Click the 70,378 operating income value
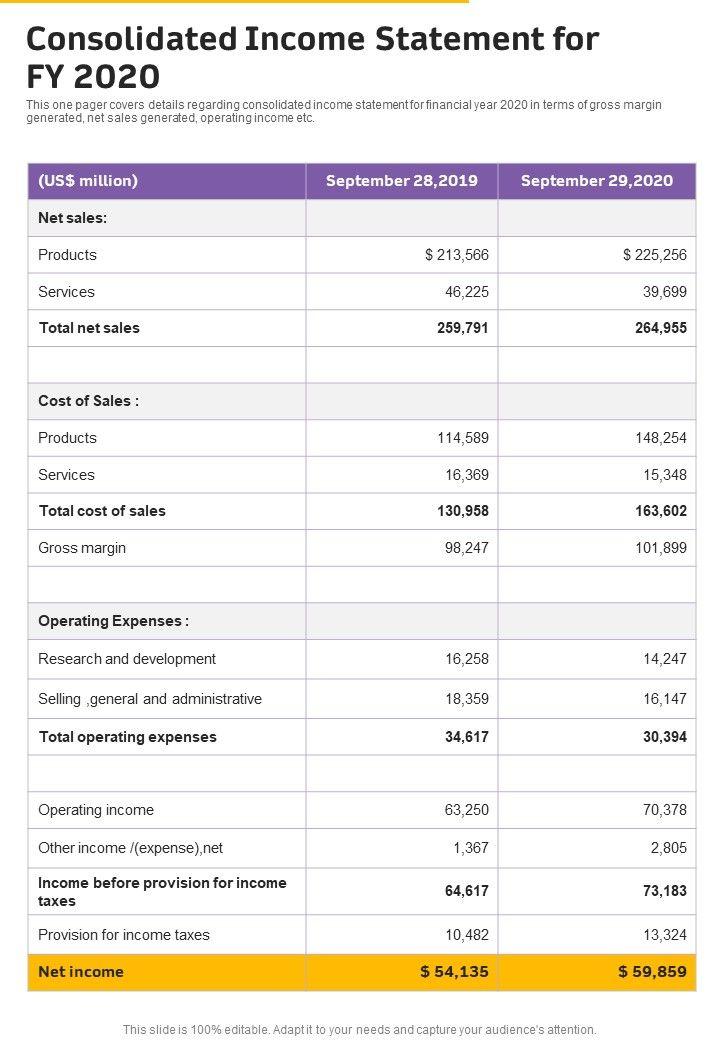Image resolution: width=720 pixels, height=1040 pixels. click(x=665, y=810)
